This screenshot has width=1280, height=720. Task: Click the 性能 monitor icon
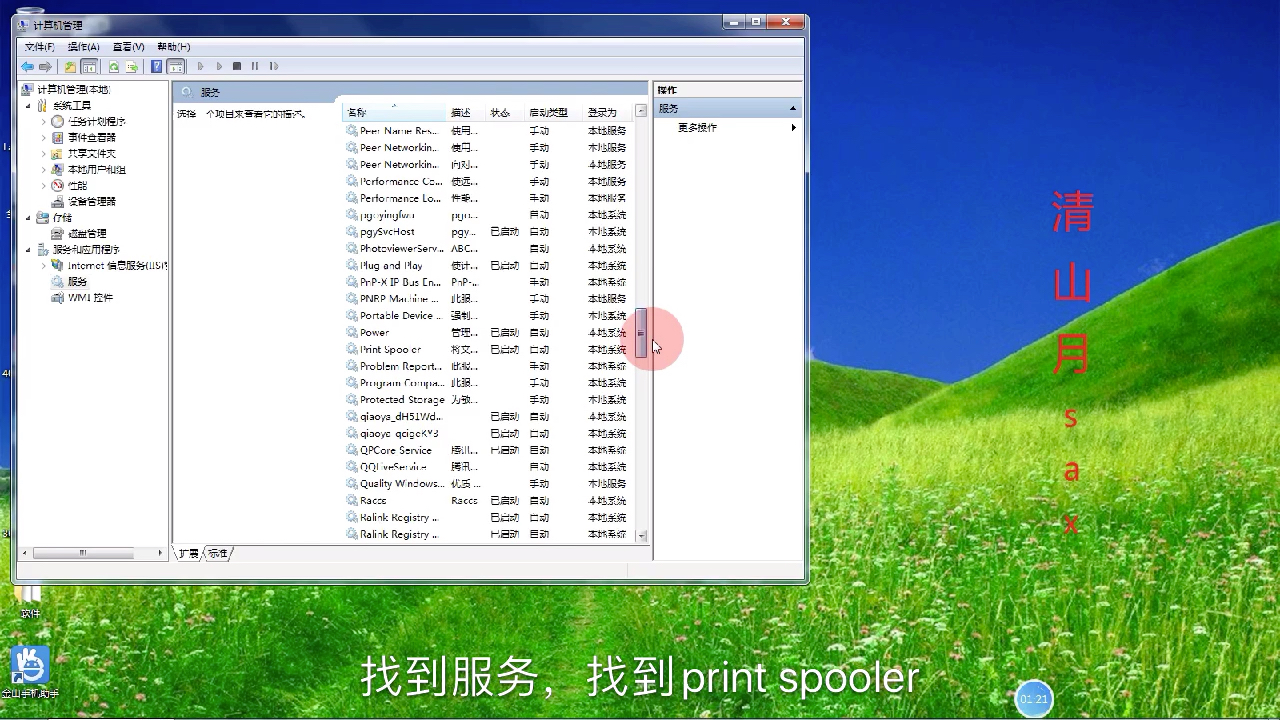58,186
